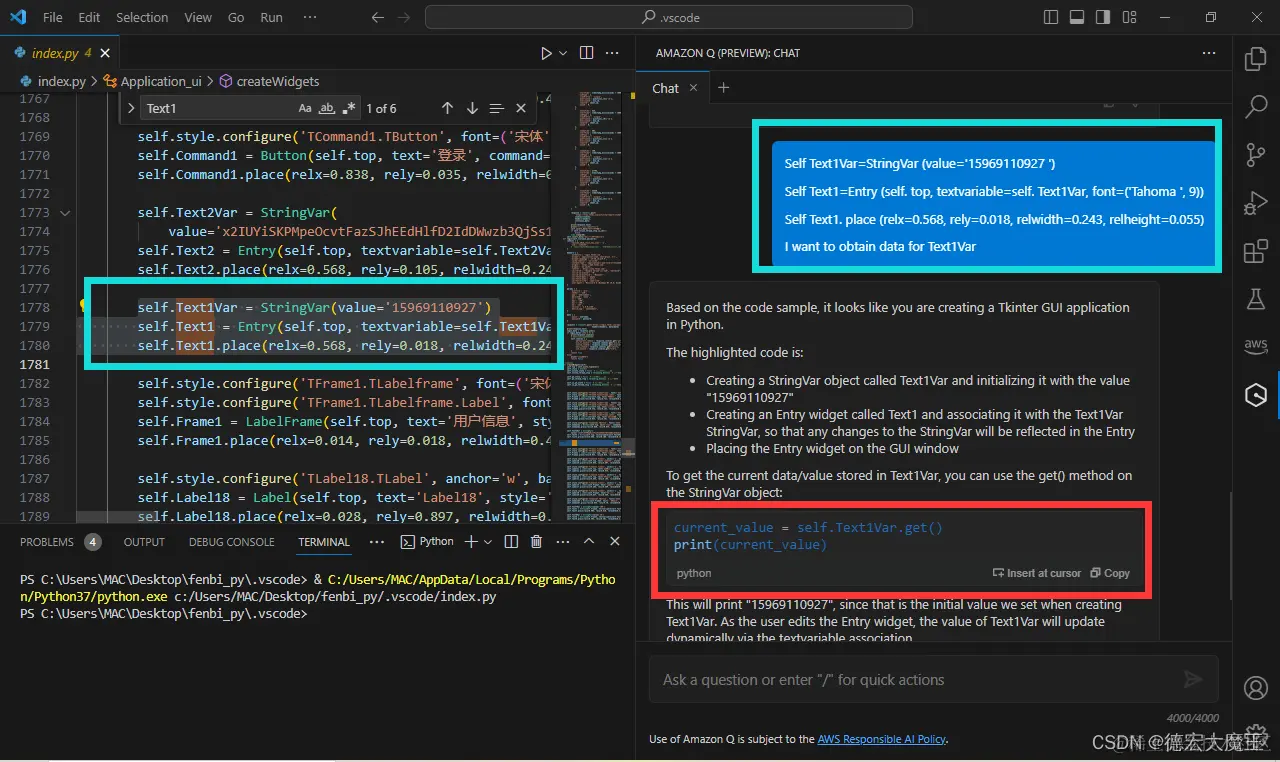Kill the terminal with the trash icon
The image size is (1280, 762).
[536, 542]
